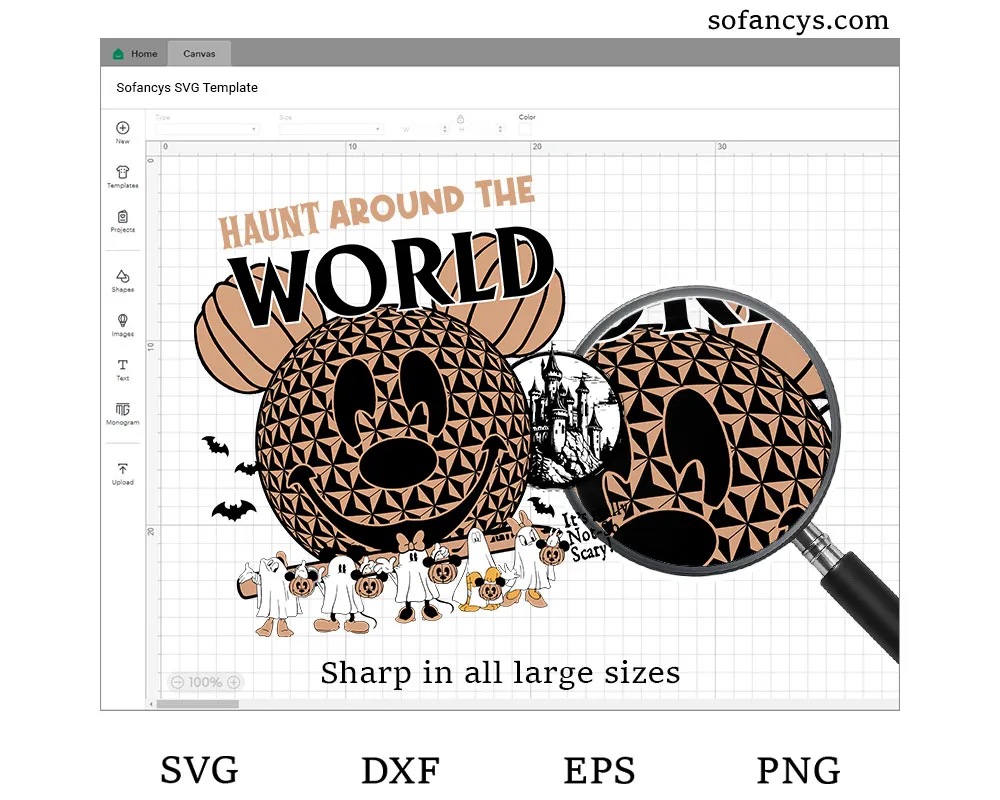Viewport: 1000px width, 800px height.
Task: Switch to the Home tab
Action: [135, 54]
